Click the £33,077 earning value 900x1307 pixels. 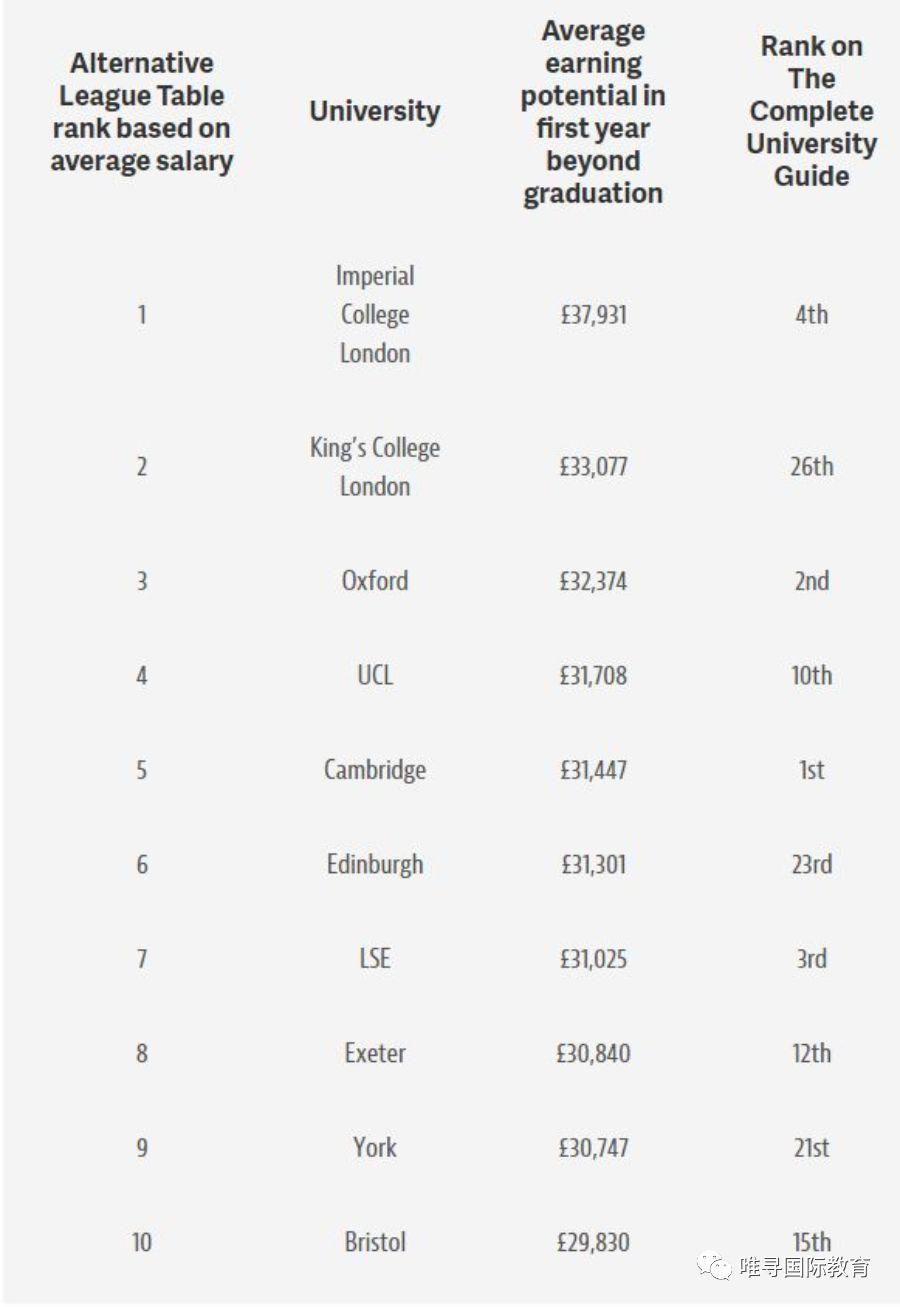593,466
